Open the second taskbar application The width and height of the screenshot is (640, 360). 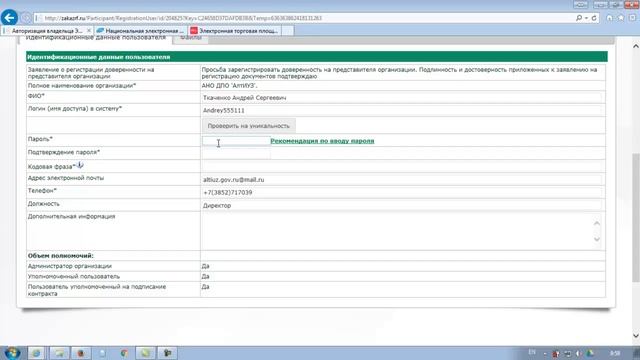pos(60,353)
